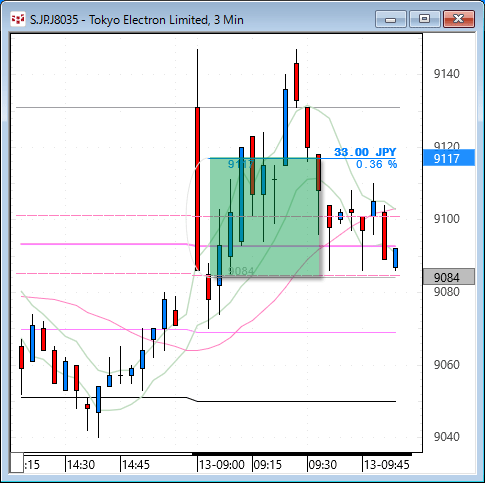The width and height of the screenshot is (485, 483).
Task: Minimize the Tokyo Electron chart window
Action: [x=391, y=19]
